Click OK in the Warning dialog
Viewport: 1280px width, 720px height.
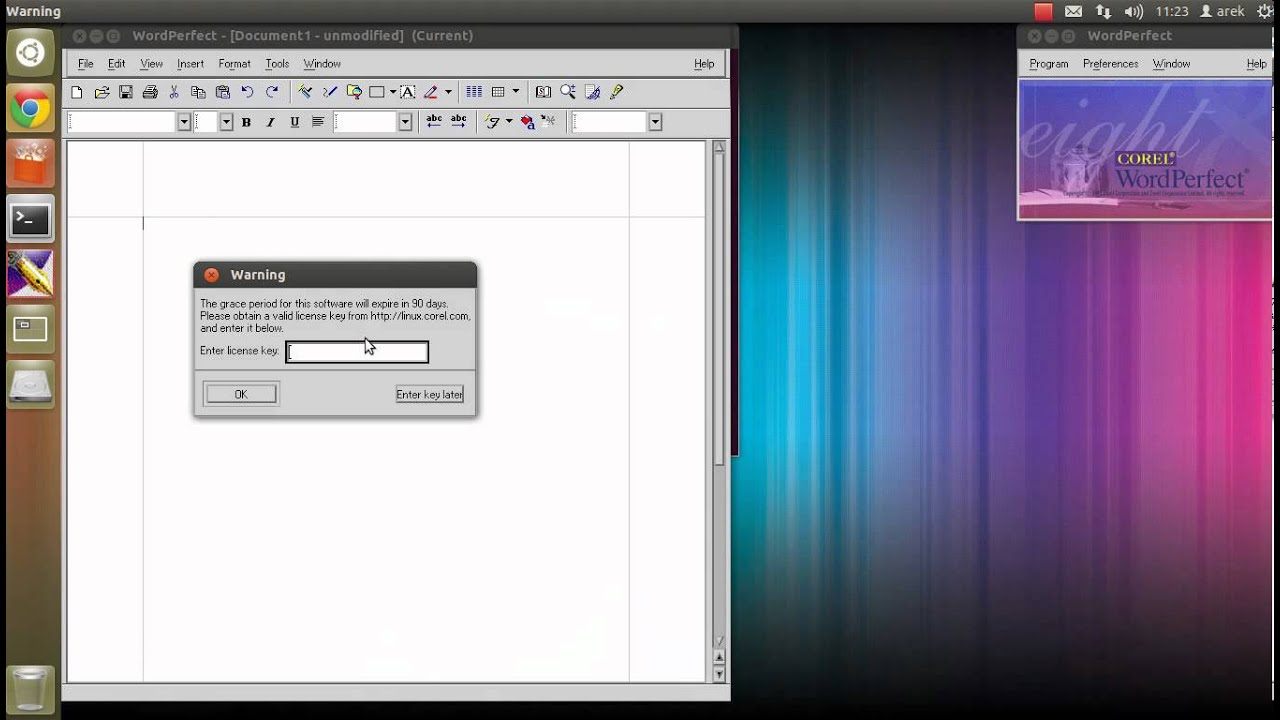coord(241,394)
